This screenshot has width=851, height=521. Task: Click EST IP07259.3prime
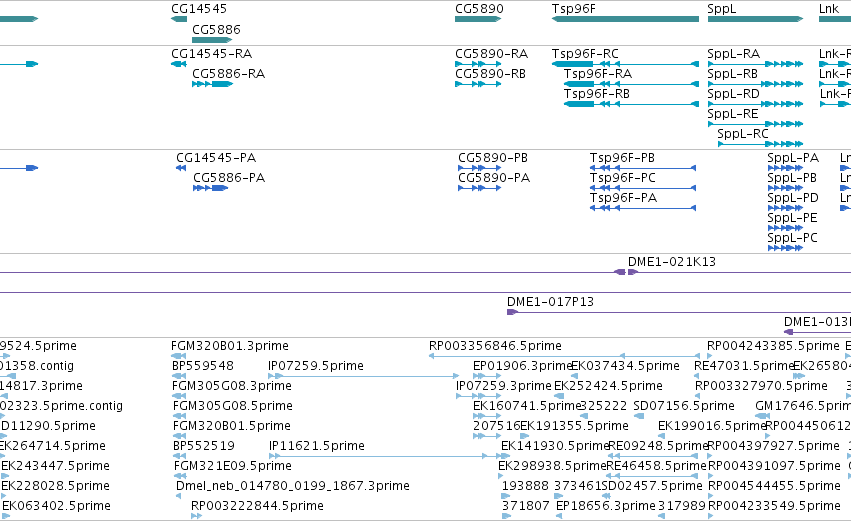(x=503, y=386)
